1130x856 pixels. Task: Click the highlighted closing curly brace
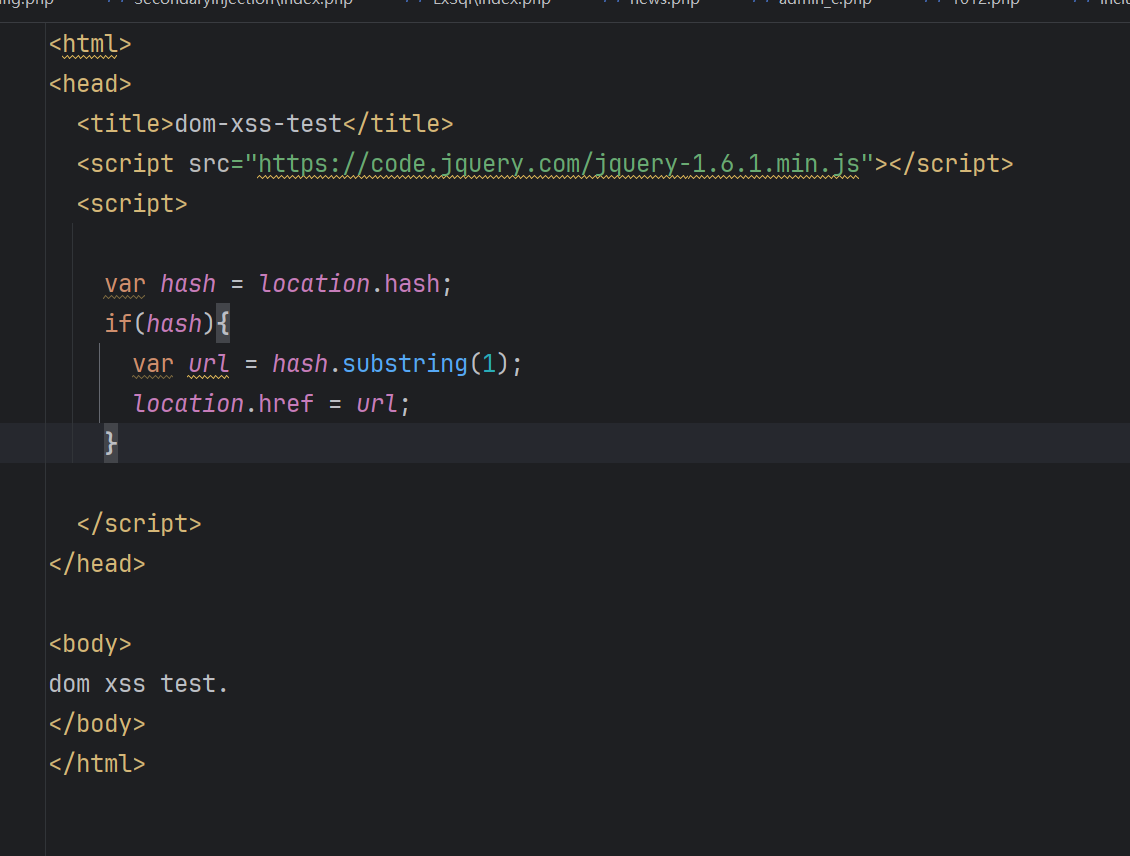pos(111,443)
